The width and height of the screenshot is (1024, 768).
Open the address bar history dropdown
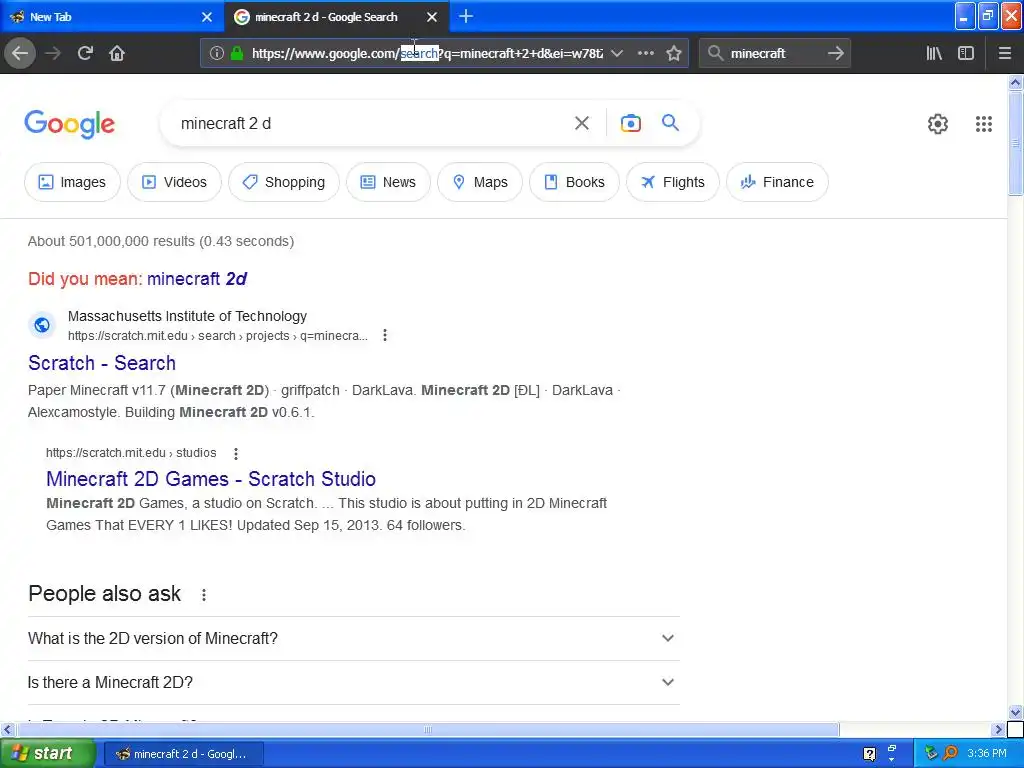click(616, 54)
